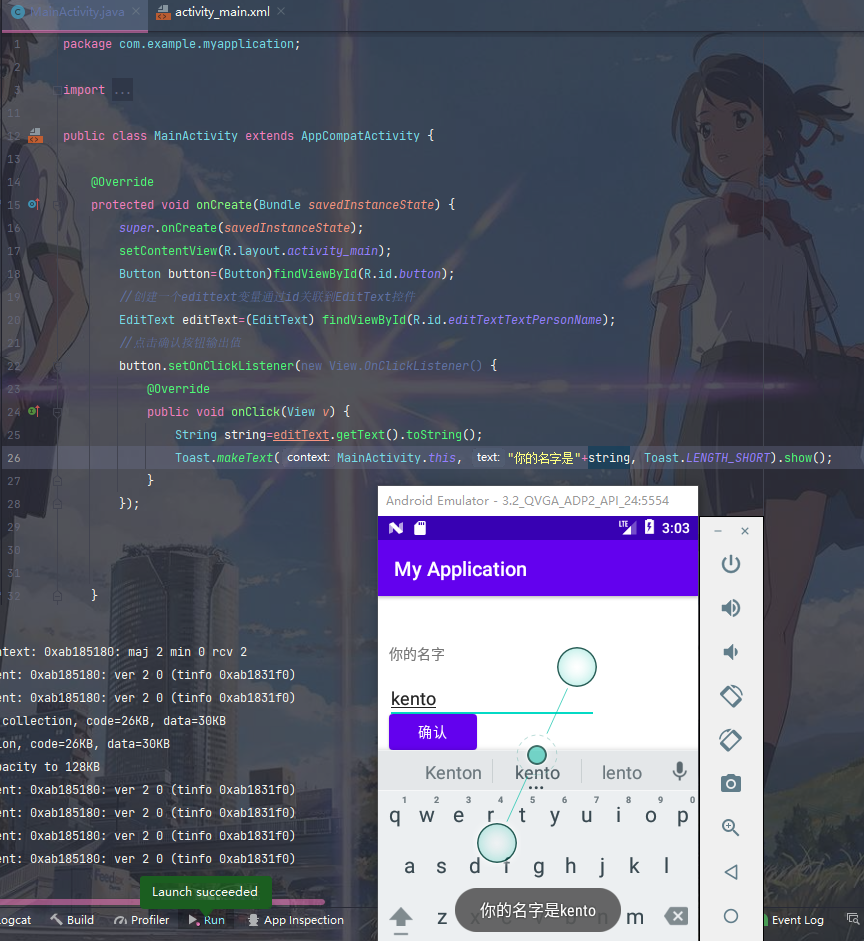Click the Launch succeeded notification balloon

click(205, 892)
